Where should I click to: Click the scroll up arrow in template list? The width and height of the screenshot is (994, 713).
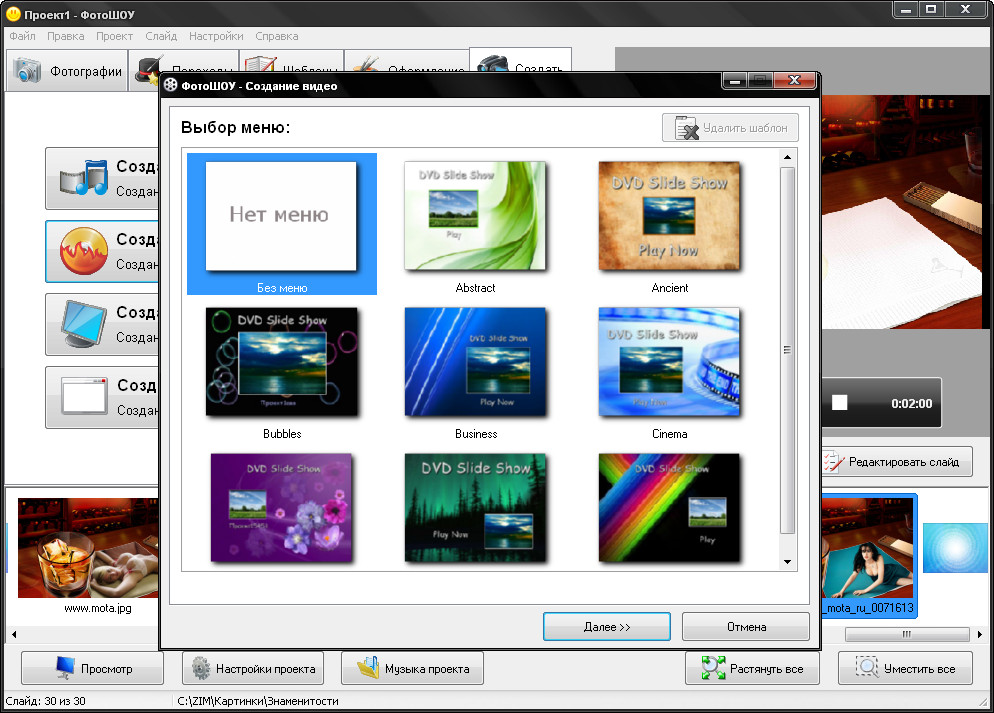point(787,157)
